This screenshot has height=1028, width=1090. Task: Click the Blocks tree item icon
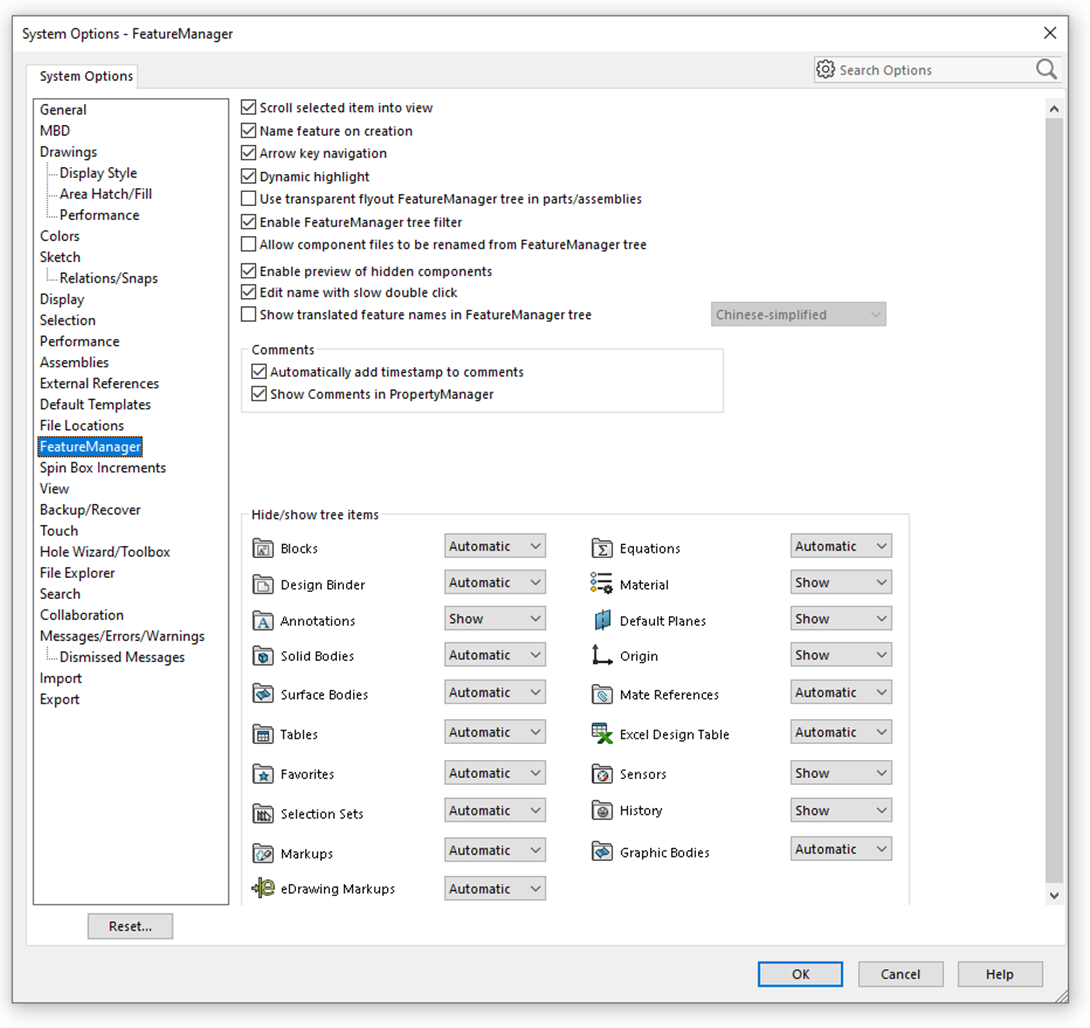[263, 548]
